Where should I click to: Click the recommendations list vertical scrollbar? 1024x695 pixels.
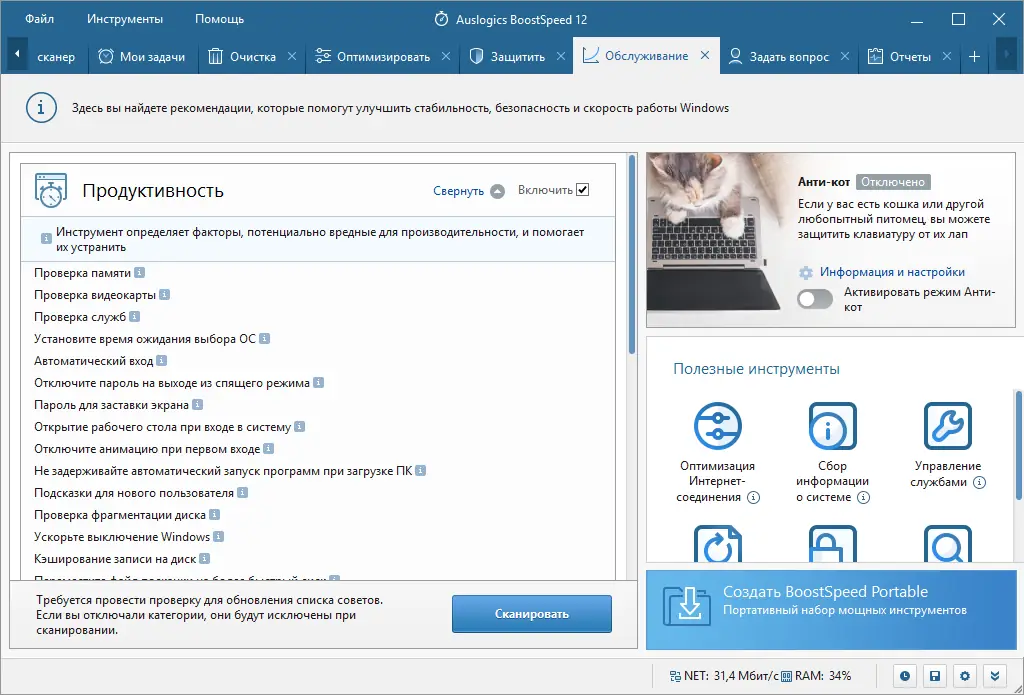[632, 255]
